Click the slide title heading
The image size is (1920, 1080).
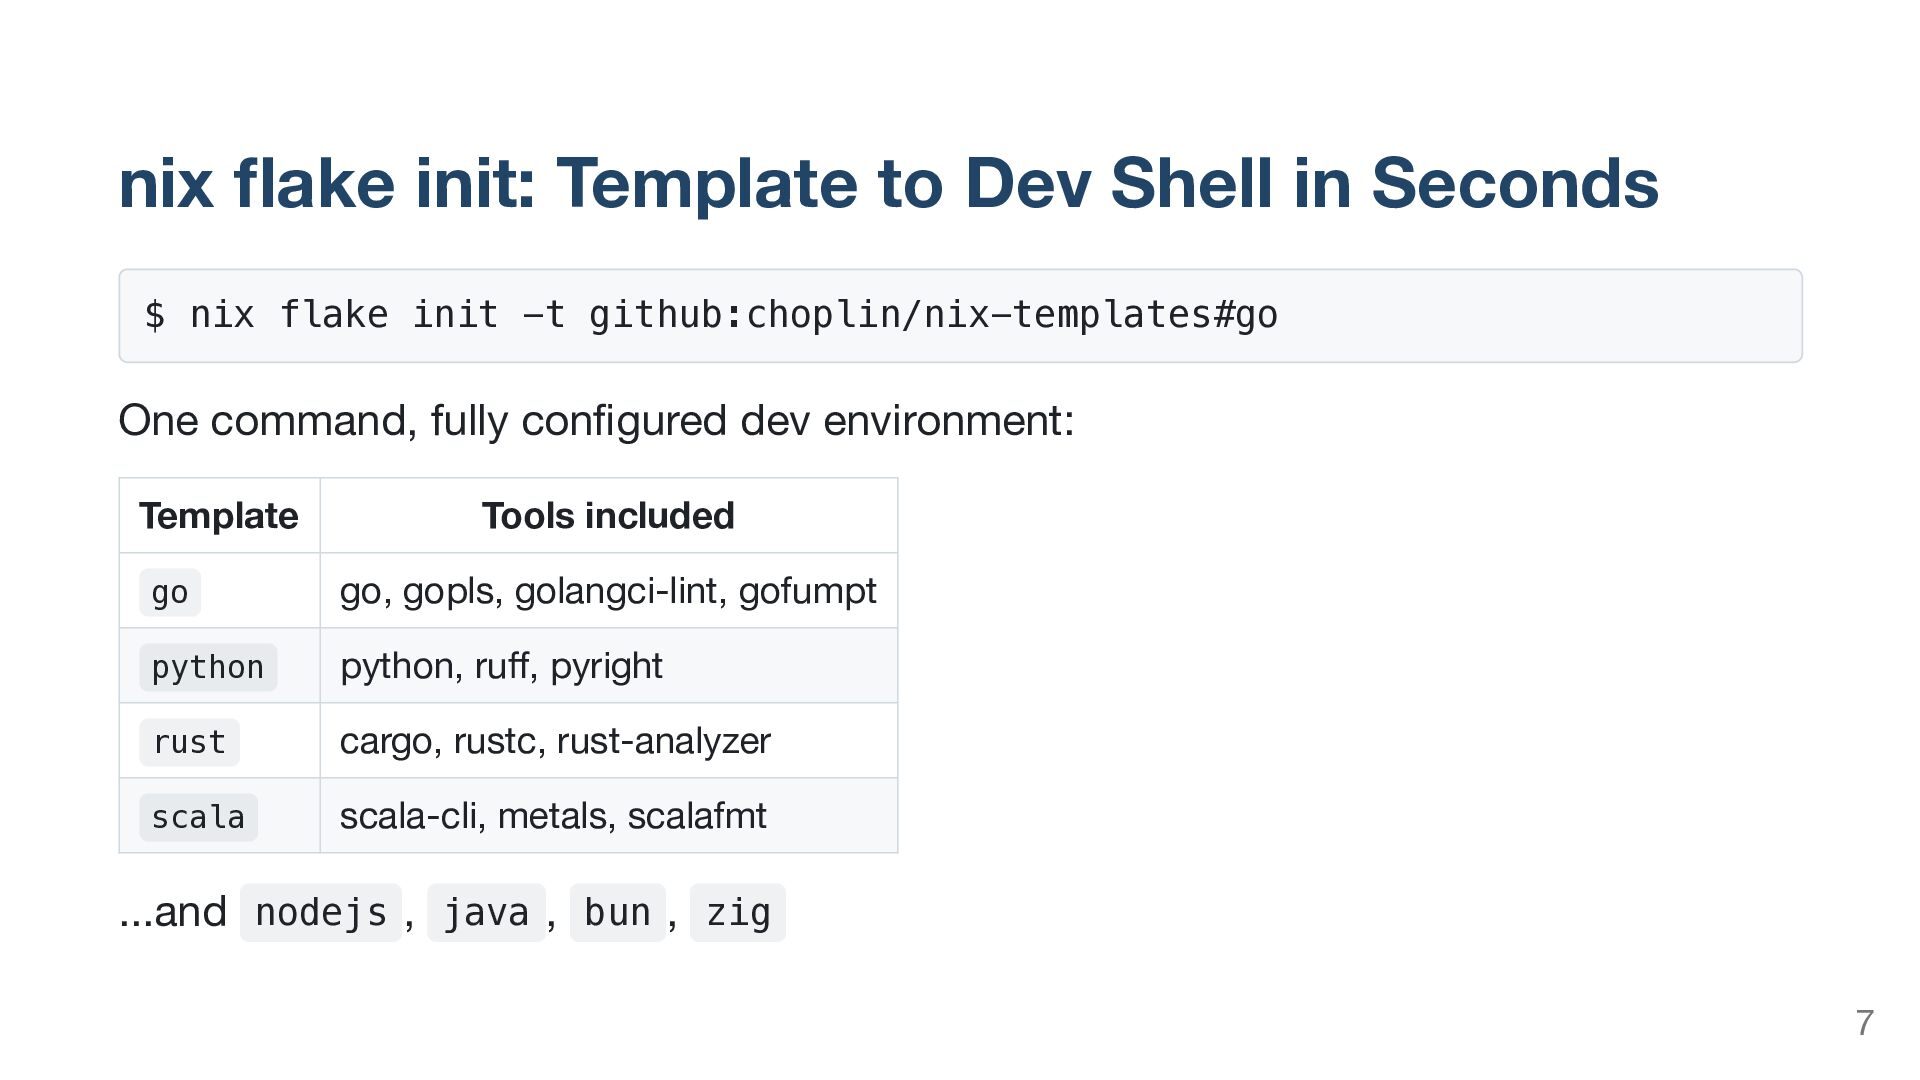point(888,183)
